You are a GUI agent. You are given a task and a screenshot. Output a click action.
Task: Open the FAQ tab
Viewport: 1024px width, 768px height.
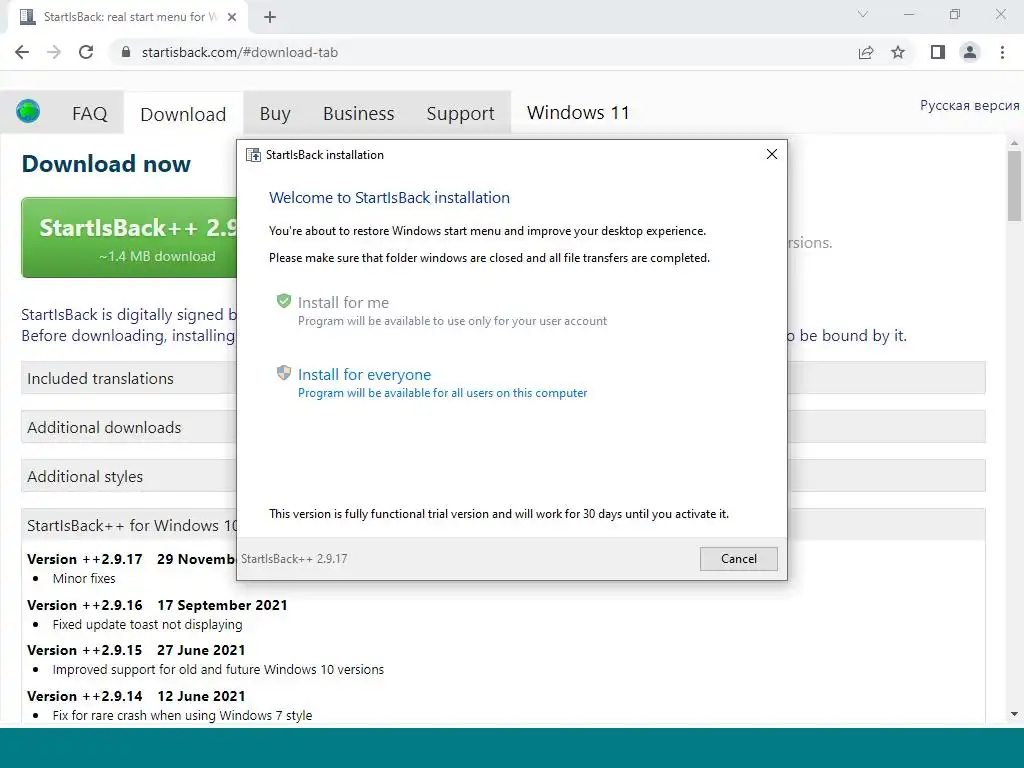click(x=89, y=114)
